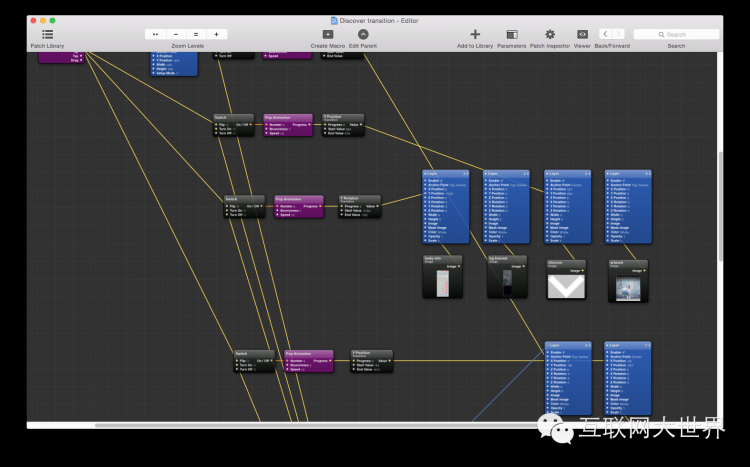Select the chevron image patch thumbnail
The image size is (750, 467).
pyautogui.click(x=566, y=285)
